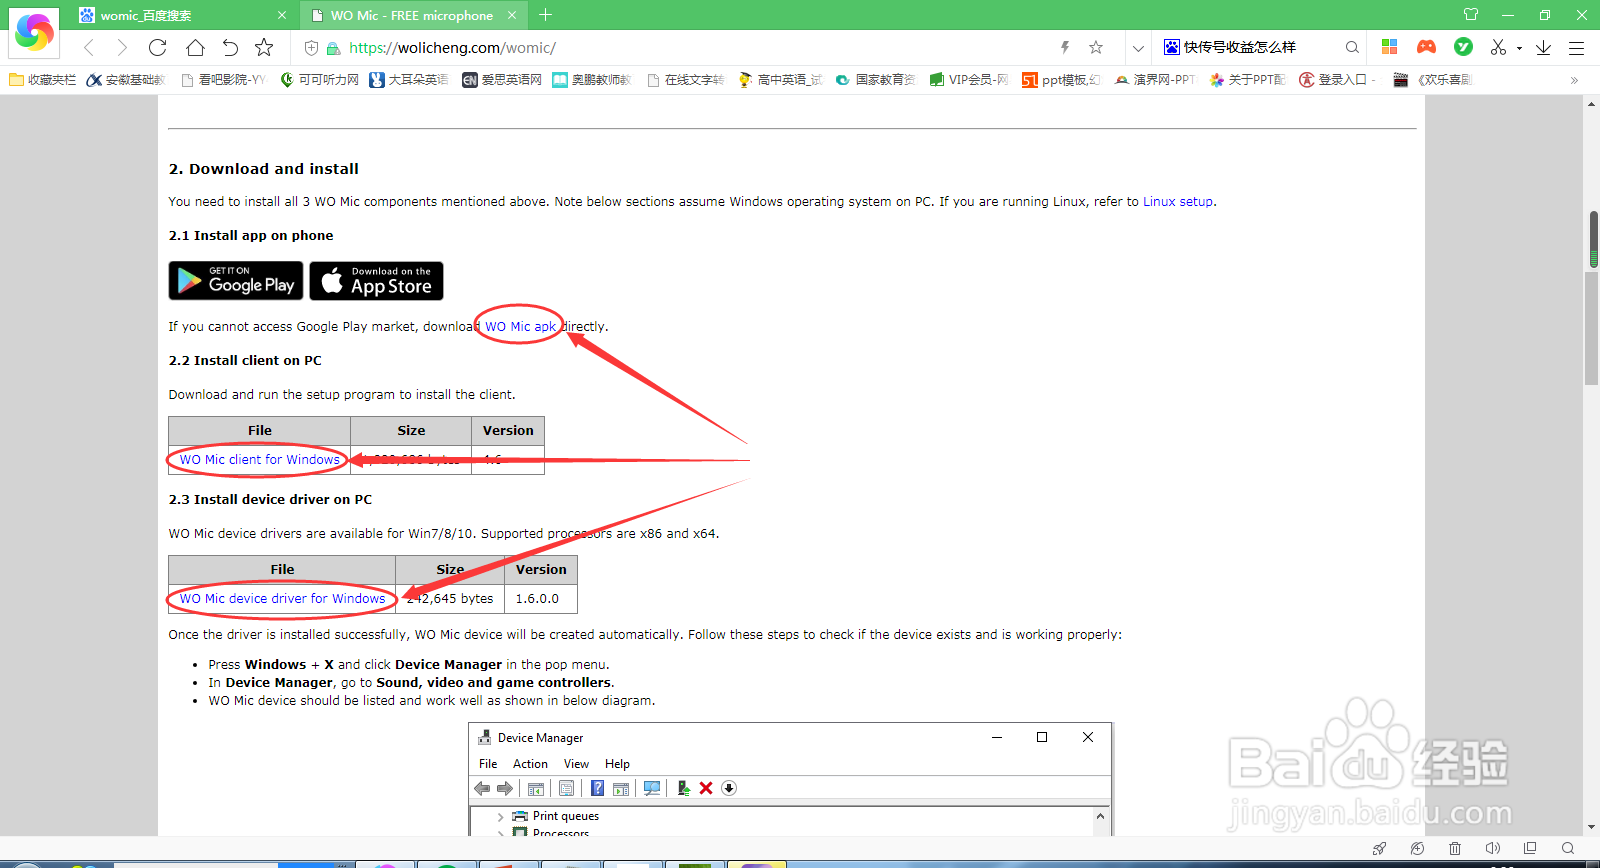Screen dimensions: 1600x868
Task: Open the 可可听力网 bookmark
Action: click(320, 79)
